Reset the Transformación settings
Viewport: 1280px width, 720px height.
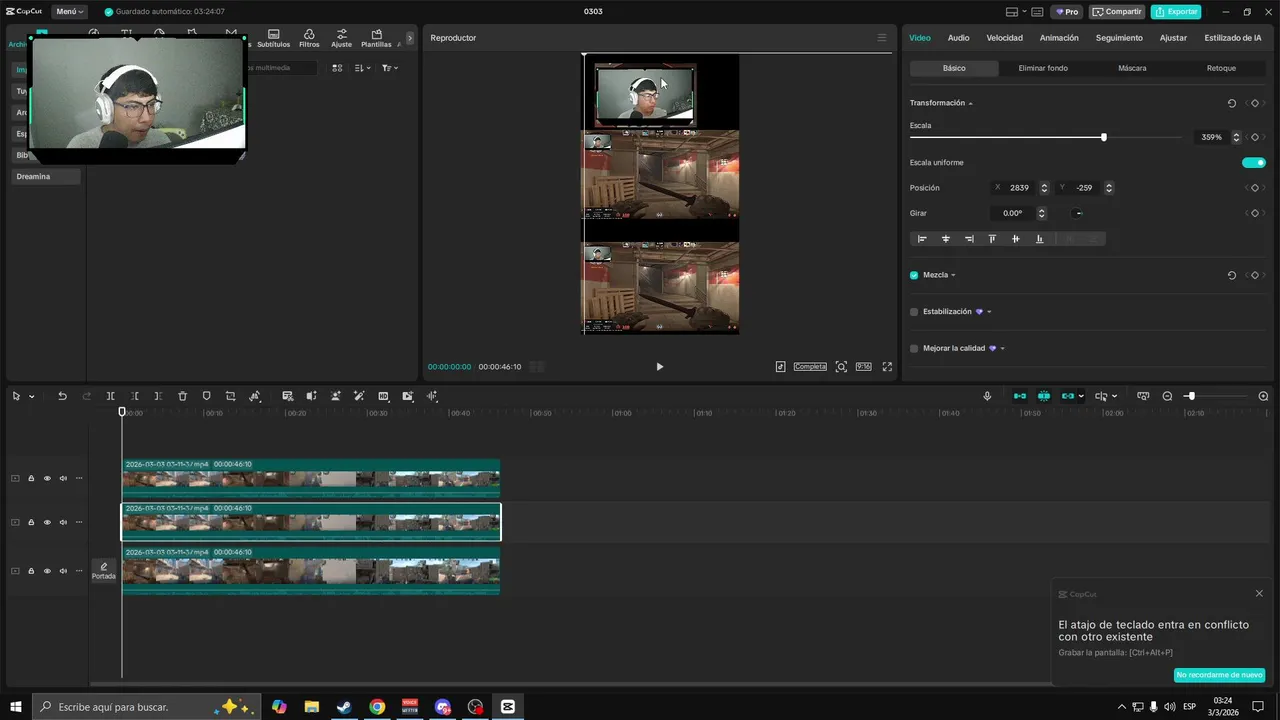[x=1231, y=103]
